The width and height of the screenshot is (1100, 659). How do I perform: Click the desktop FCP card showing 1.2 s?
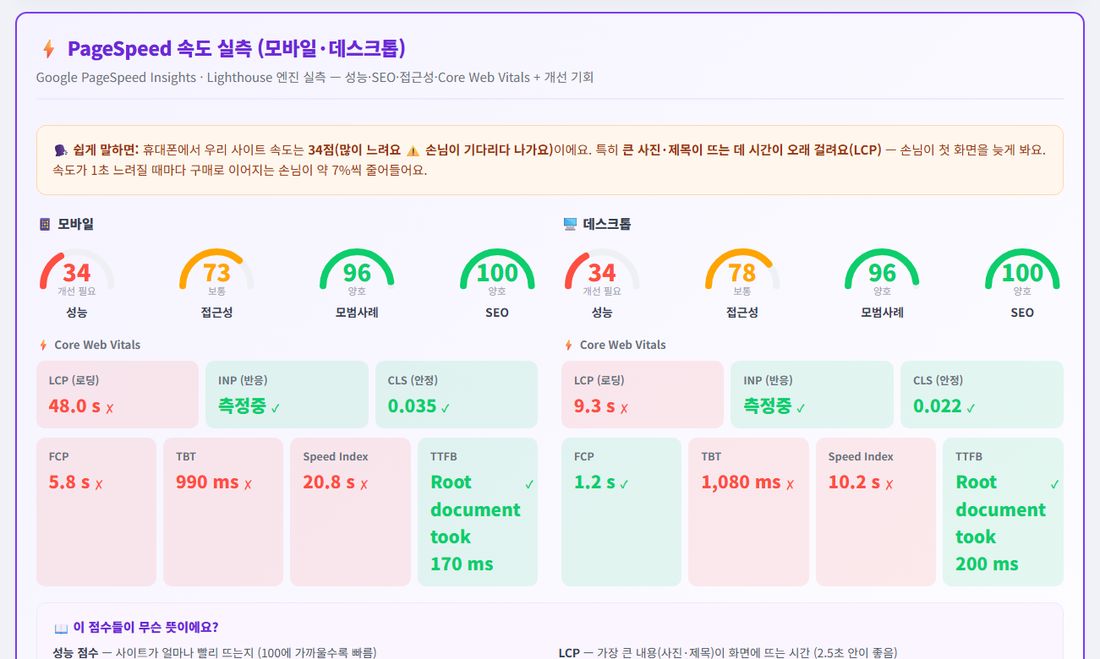click(x=622, y=512)
